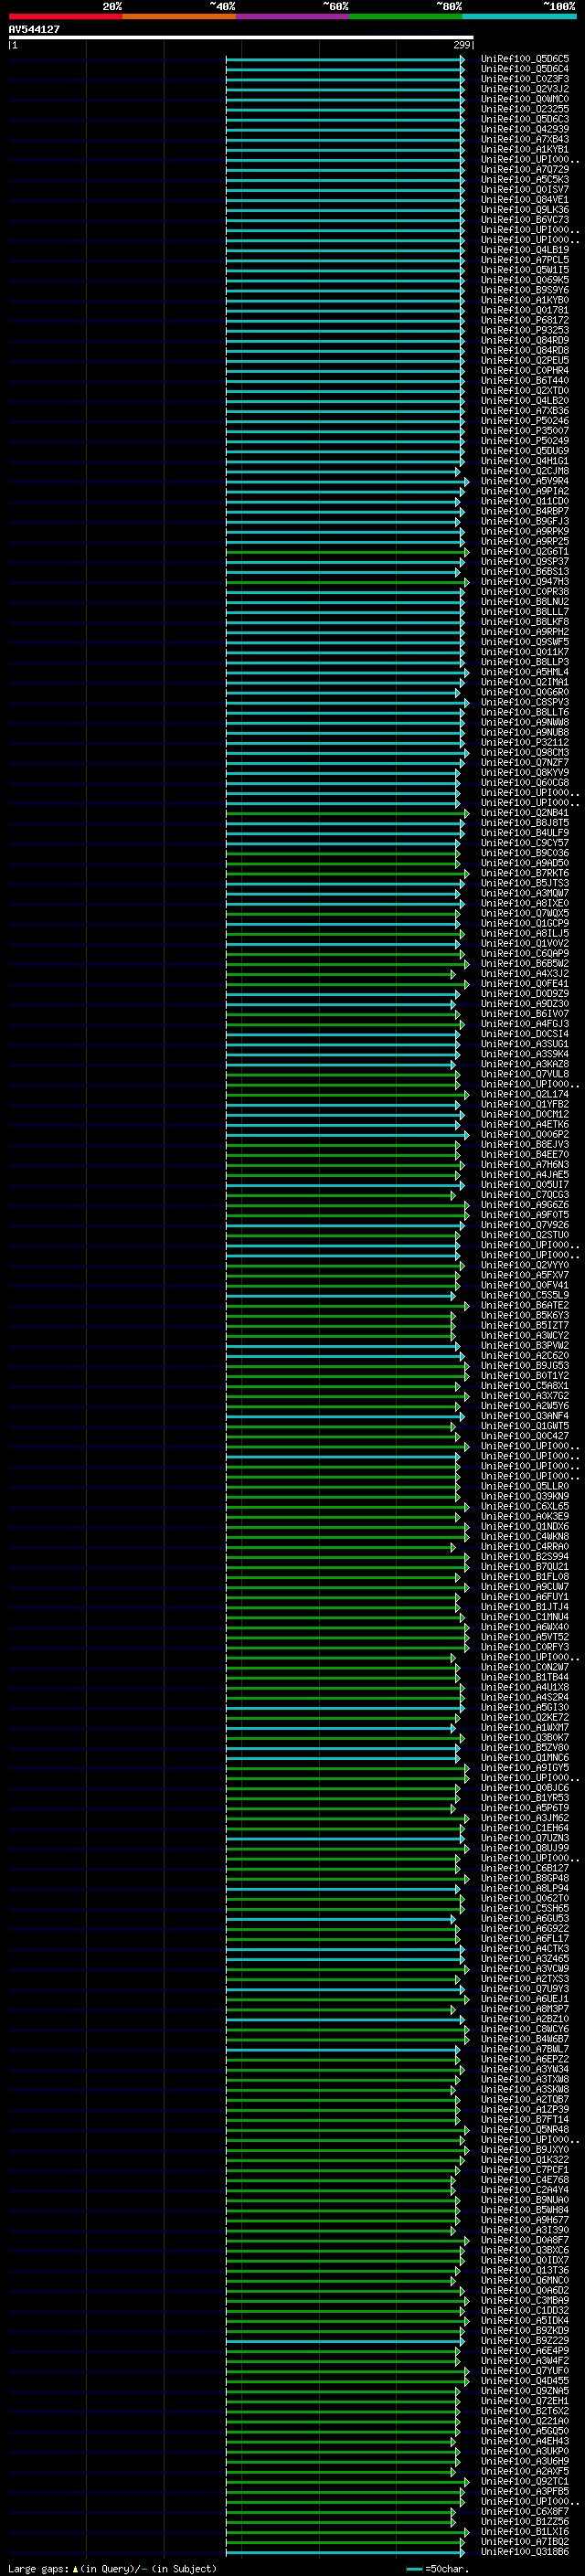Open hit UniRef100_B4EE70
The width and height of the screenshot is (585, 2576).
525,1154
